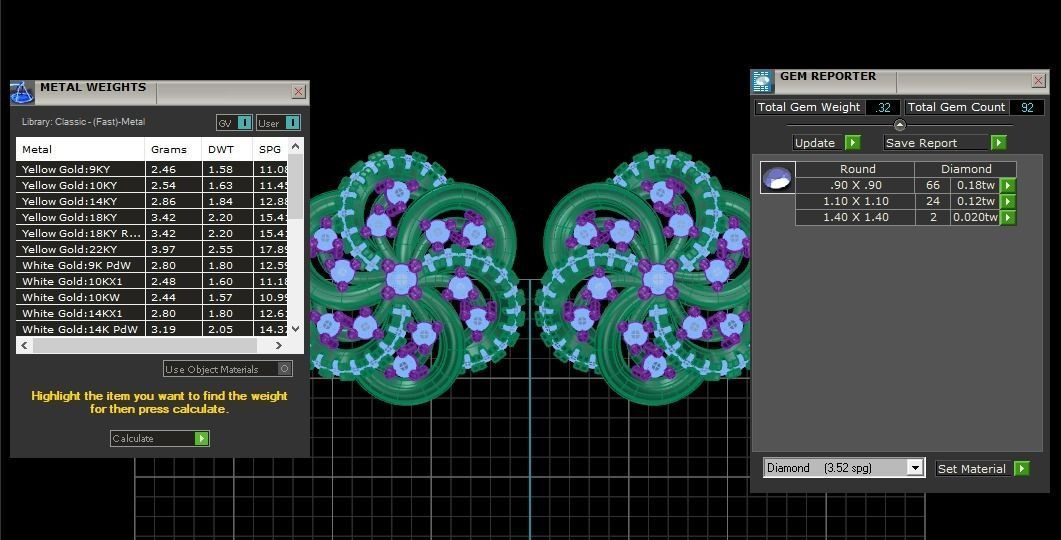Click the SPG column header
Viewport: 1061px width, 540px height.
click(271, 150)
